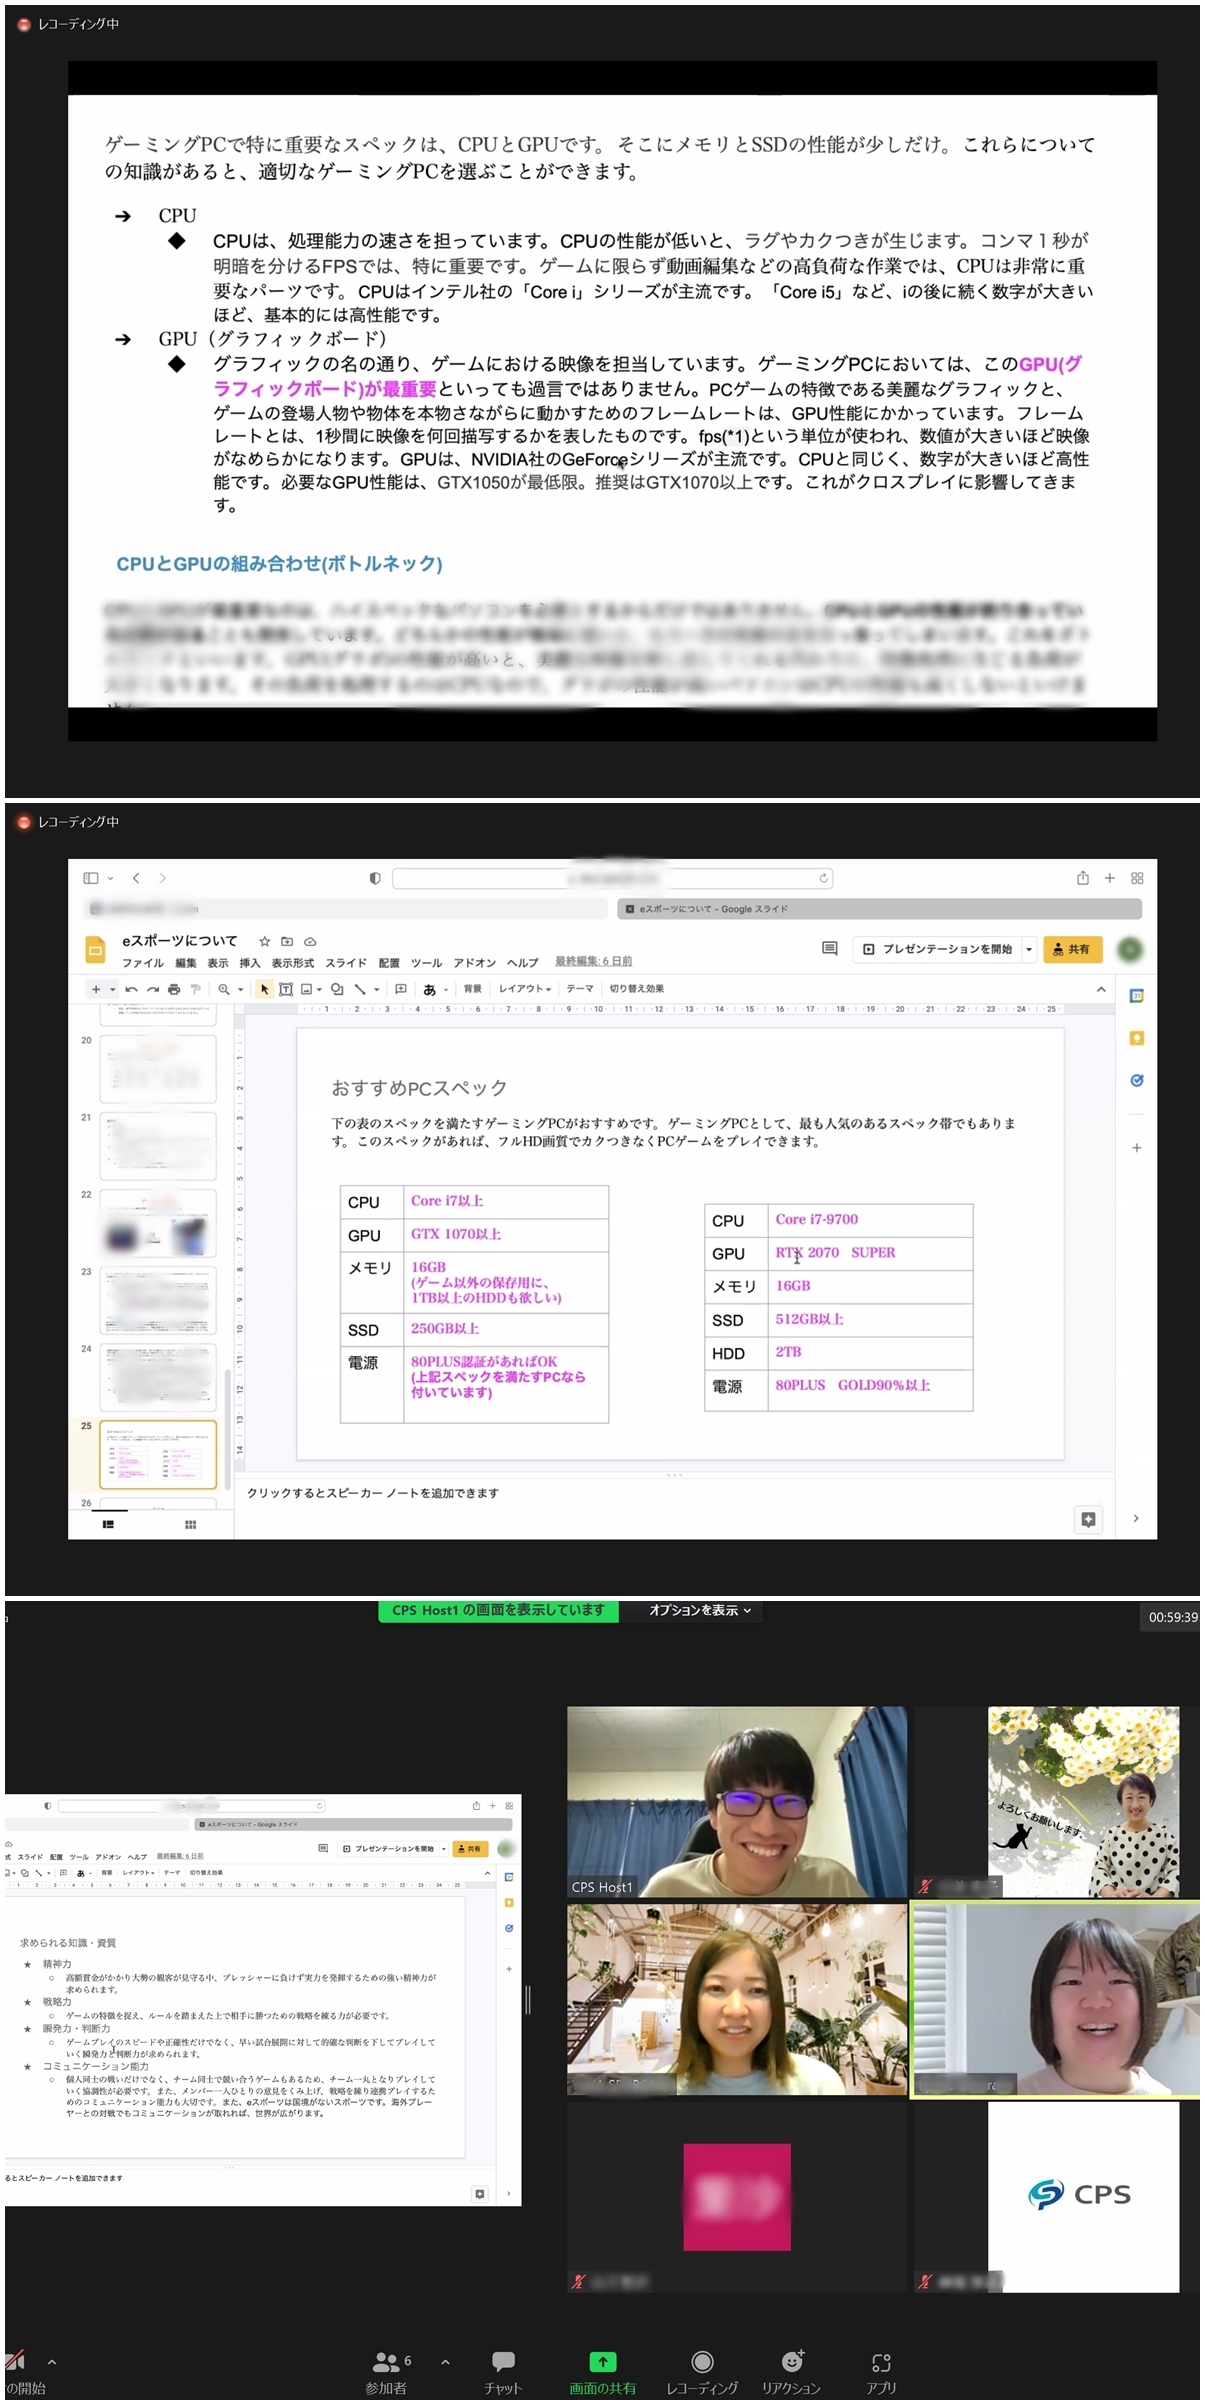Select slide 25 thumbnail
The image size is (1205, 2405).
(158, 1455)
